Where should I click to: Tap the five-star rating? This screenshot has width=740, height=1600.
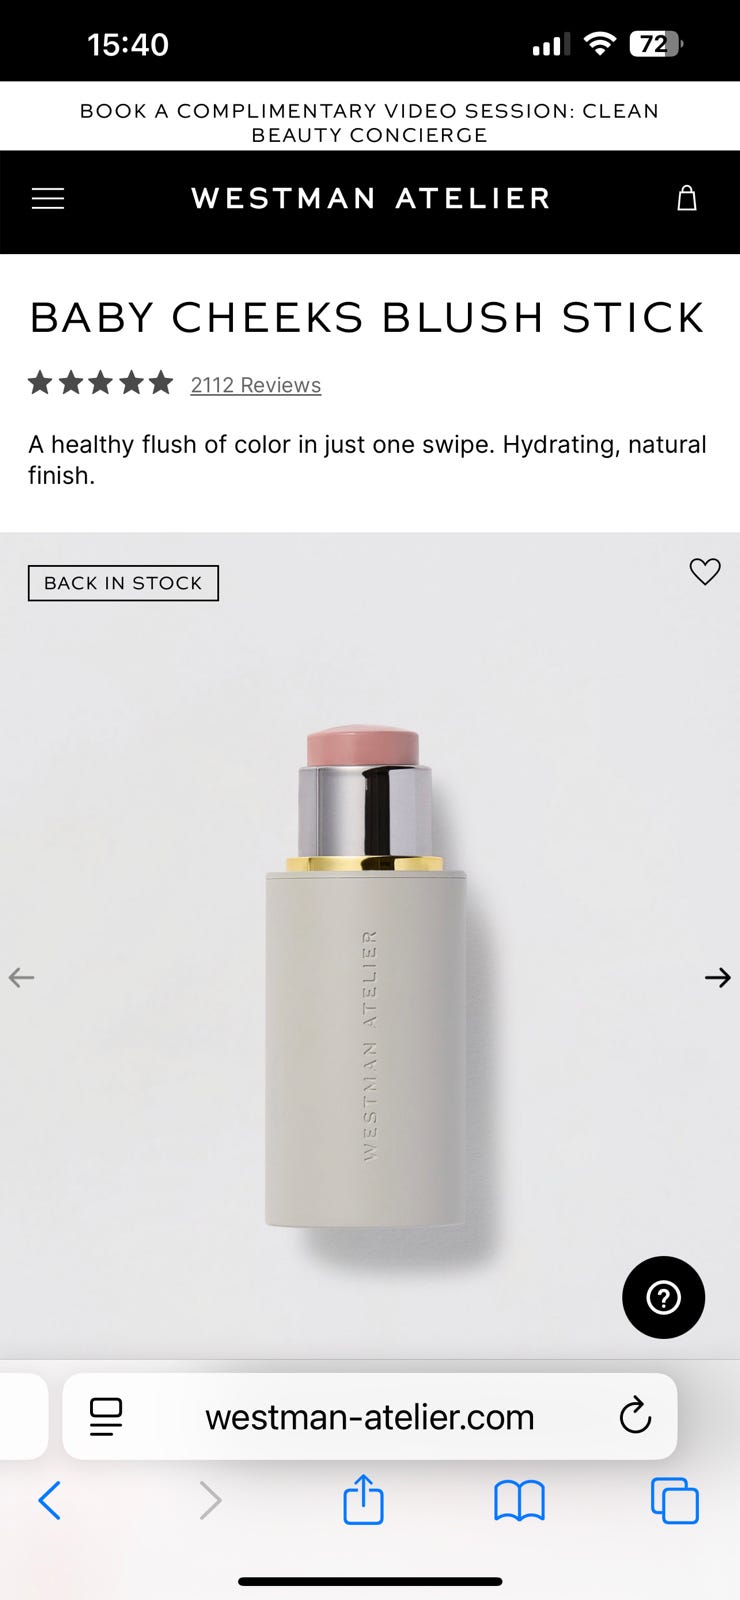pyautogui.click(x=100, y=383)
